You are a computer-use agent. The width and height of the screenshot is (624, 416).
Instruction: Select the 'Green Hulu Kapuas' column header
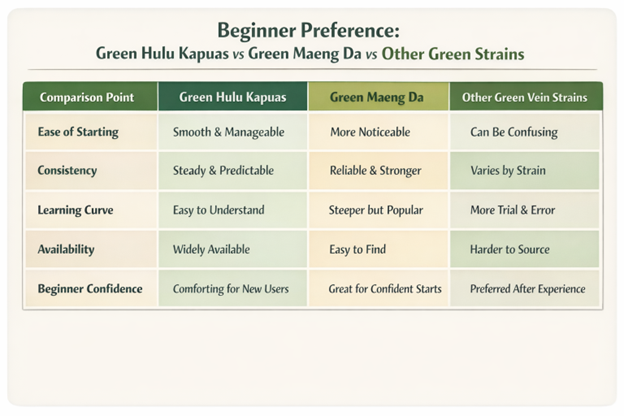[233, 97]
